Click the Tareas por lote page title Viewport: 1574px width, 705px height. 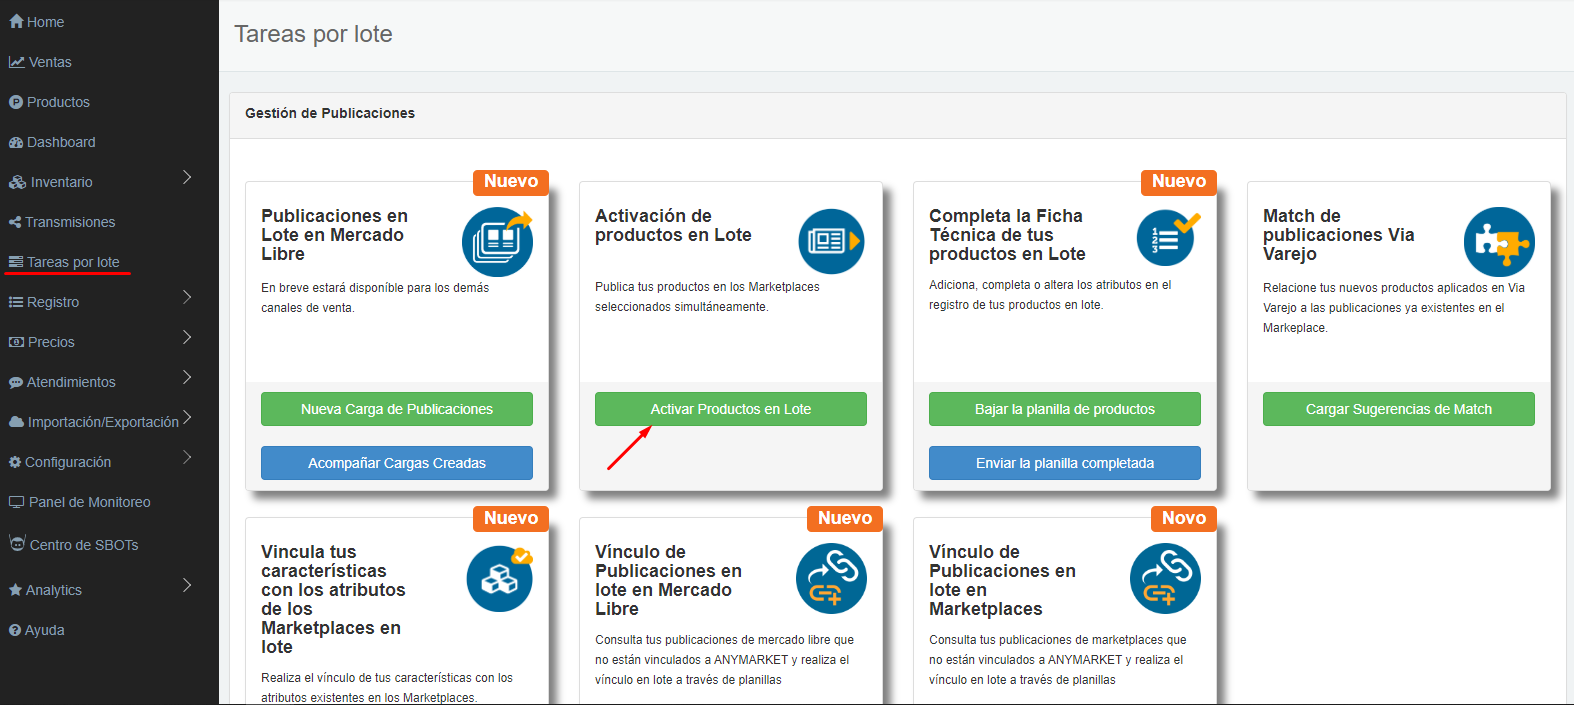coord(313,34)
